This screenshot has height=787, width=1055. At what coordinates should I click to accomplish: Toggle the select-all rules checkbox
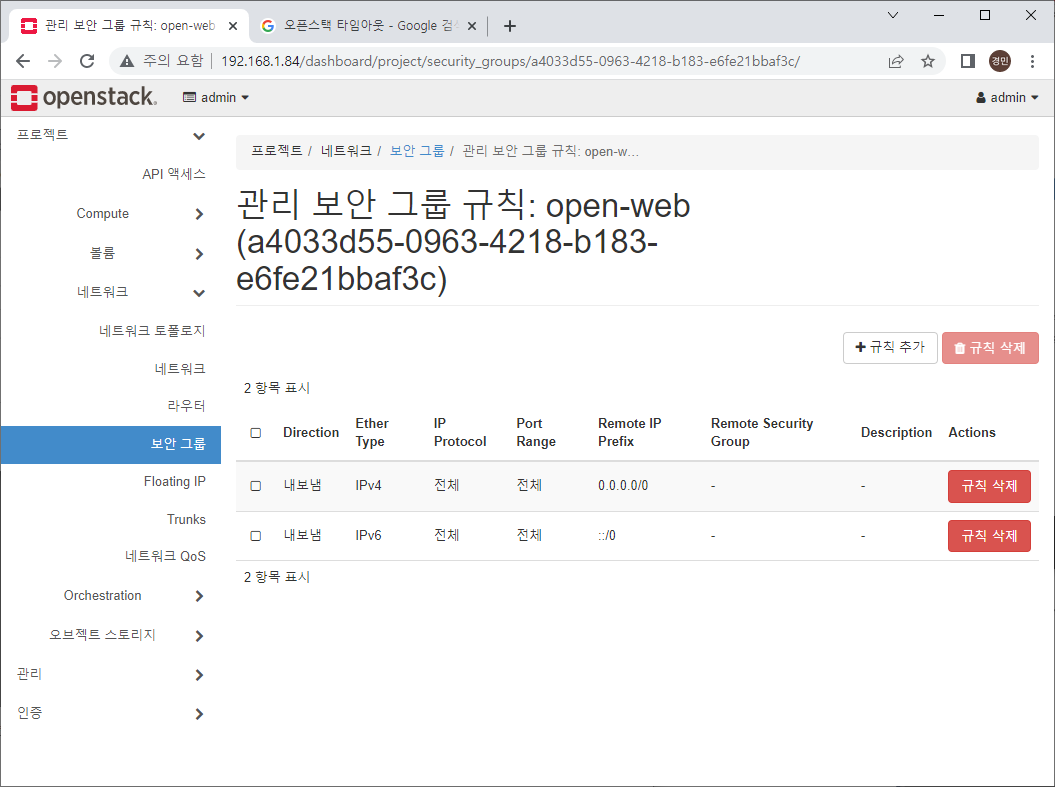tap(256, 433)
